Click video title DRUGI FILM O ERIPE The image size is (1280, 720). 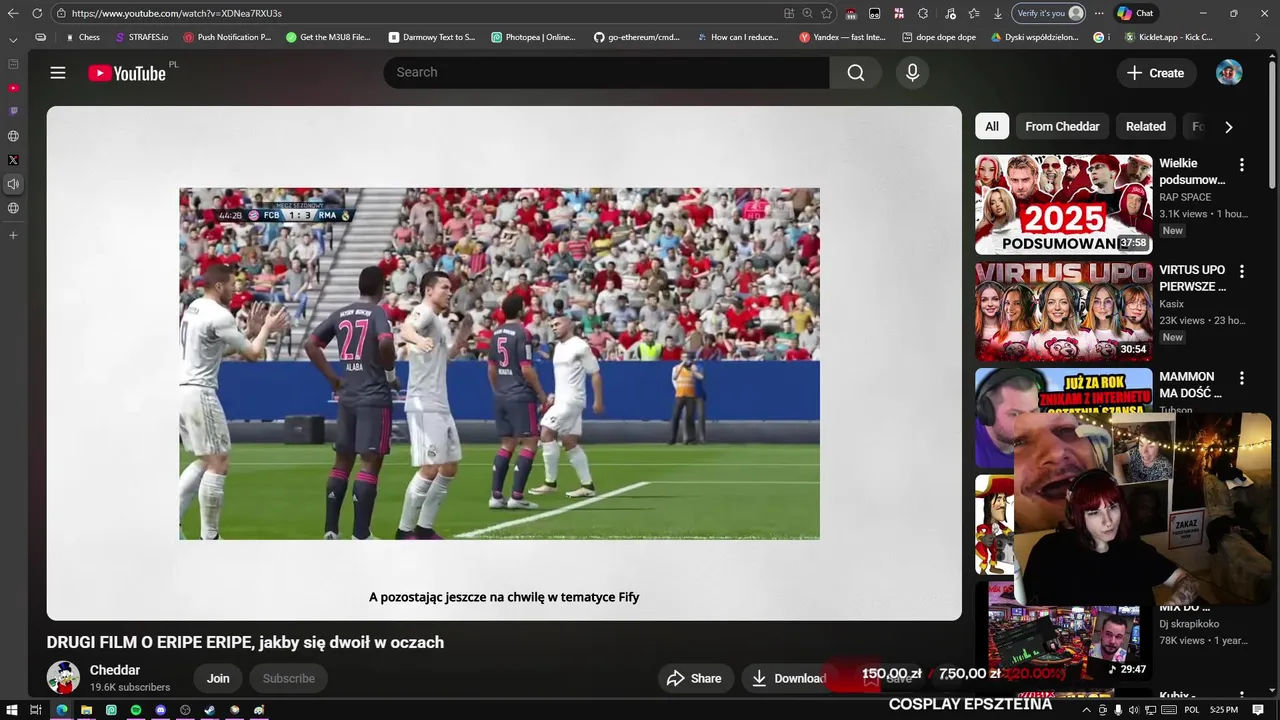click(245, 642)
